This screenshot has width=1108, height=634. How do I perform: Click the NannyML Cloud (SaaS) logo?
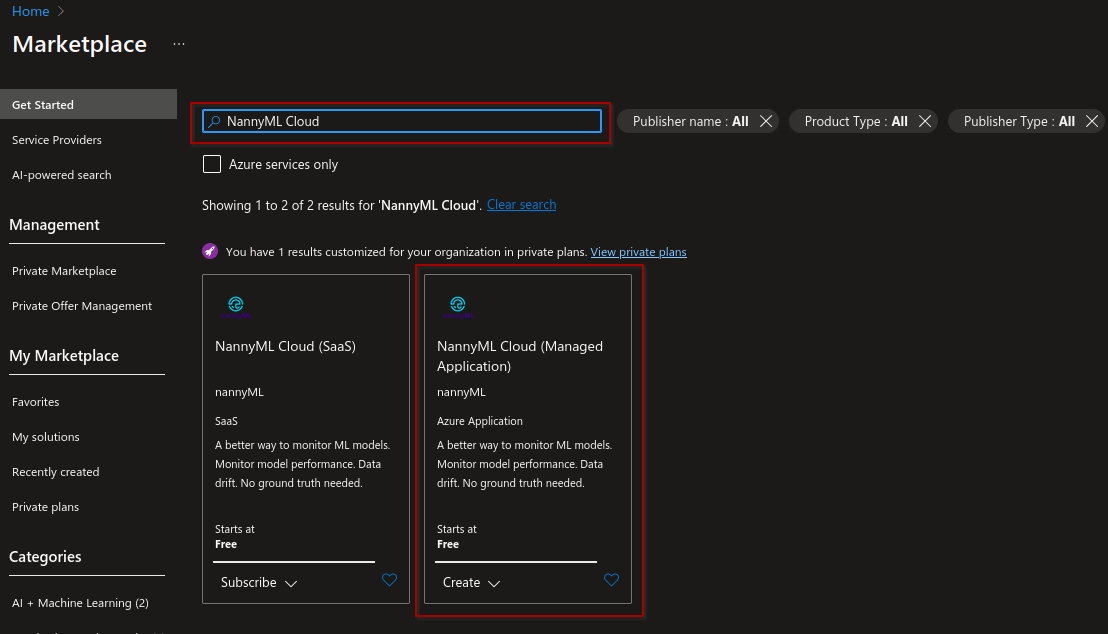coord(236,305)
